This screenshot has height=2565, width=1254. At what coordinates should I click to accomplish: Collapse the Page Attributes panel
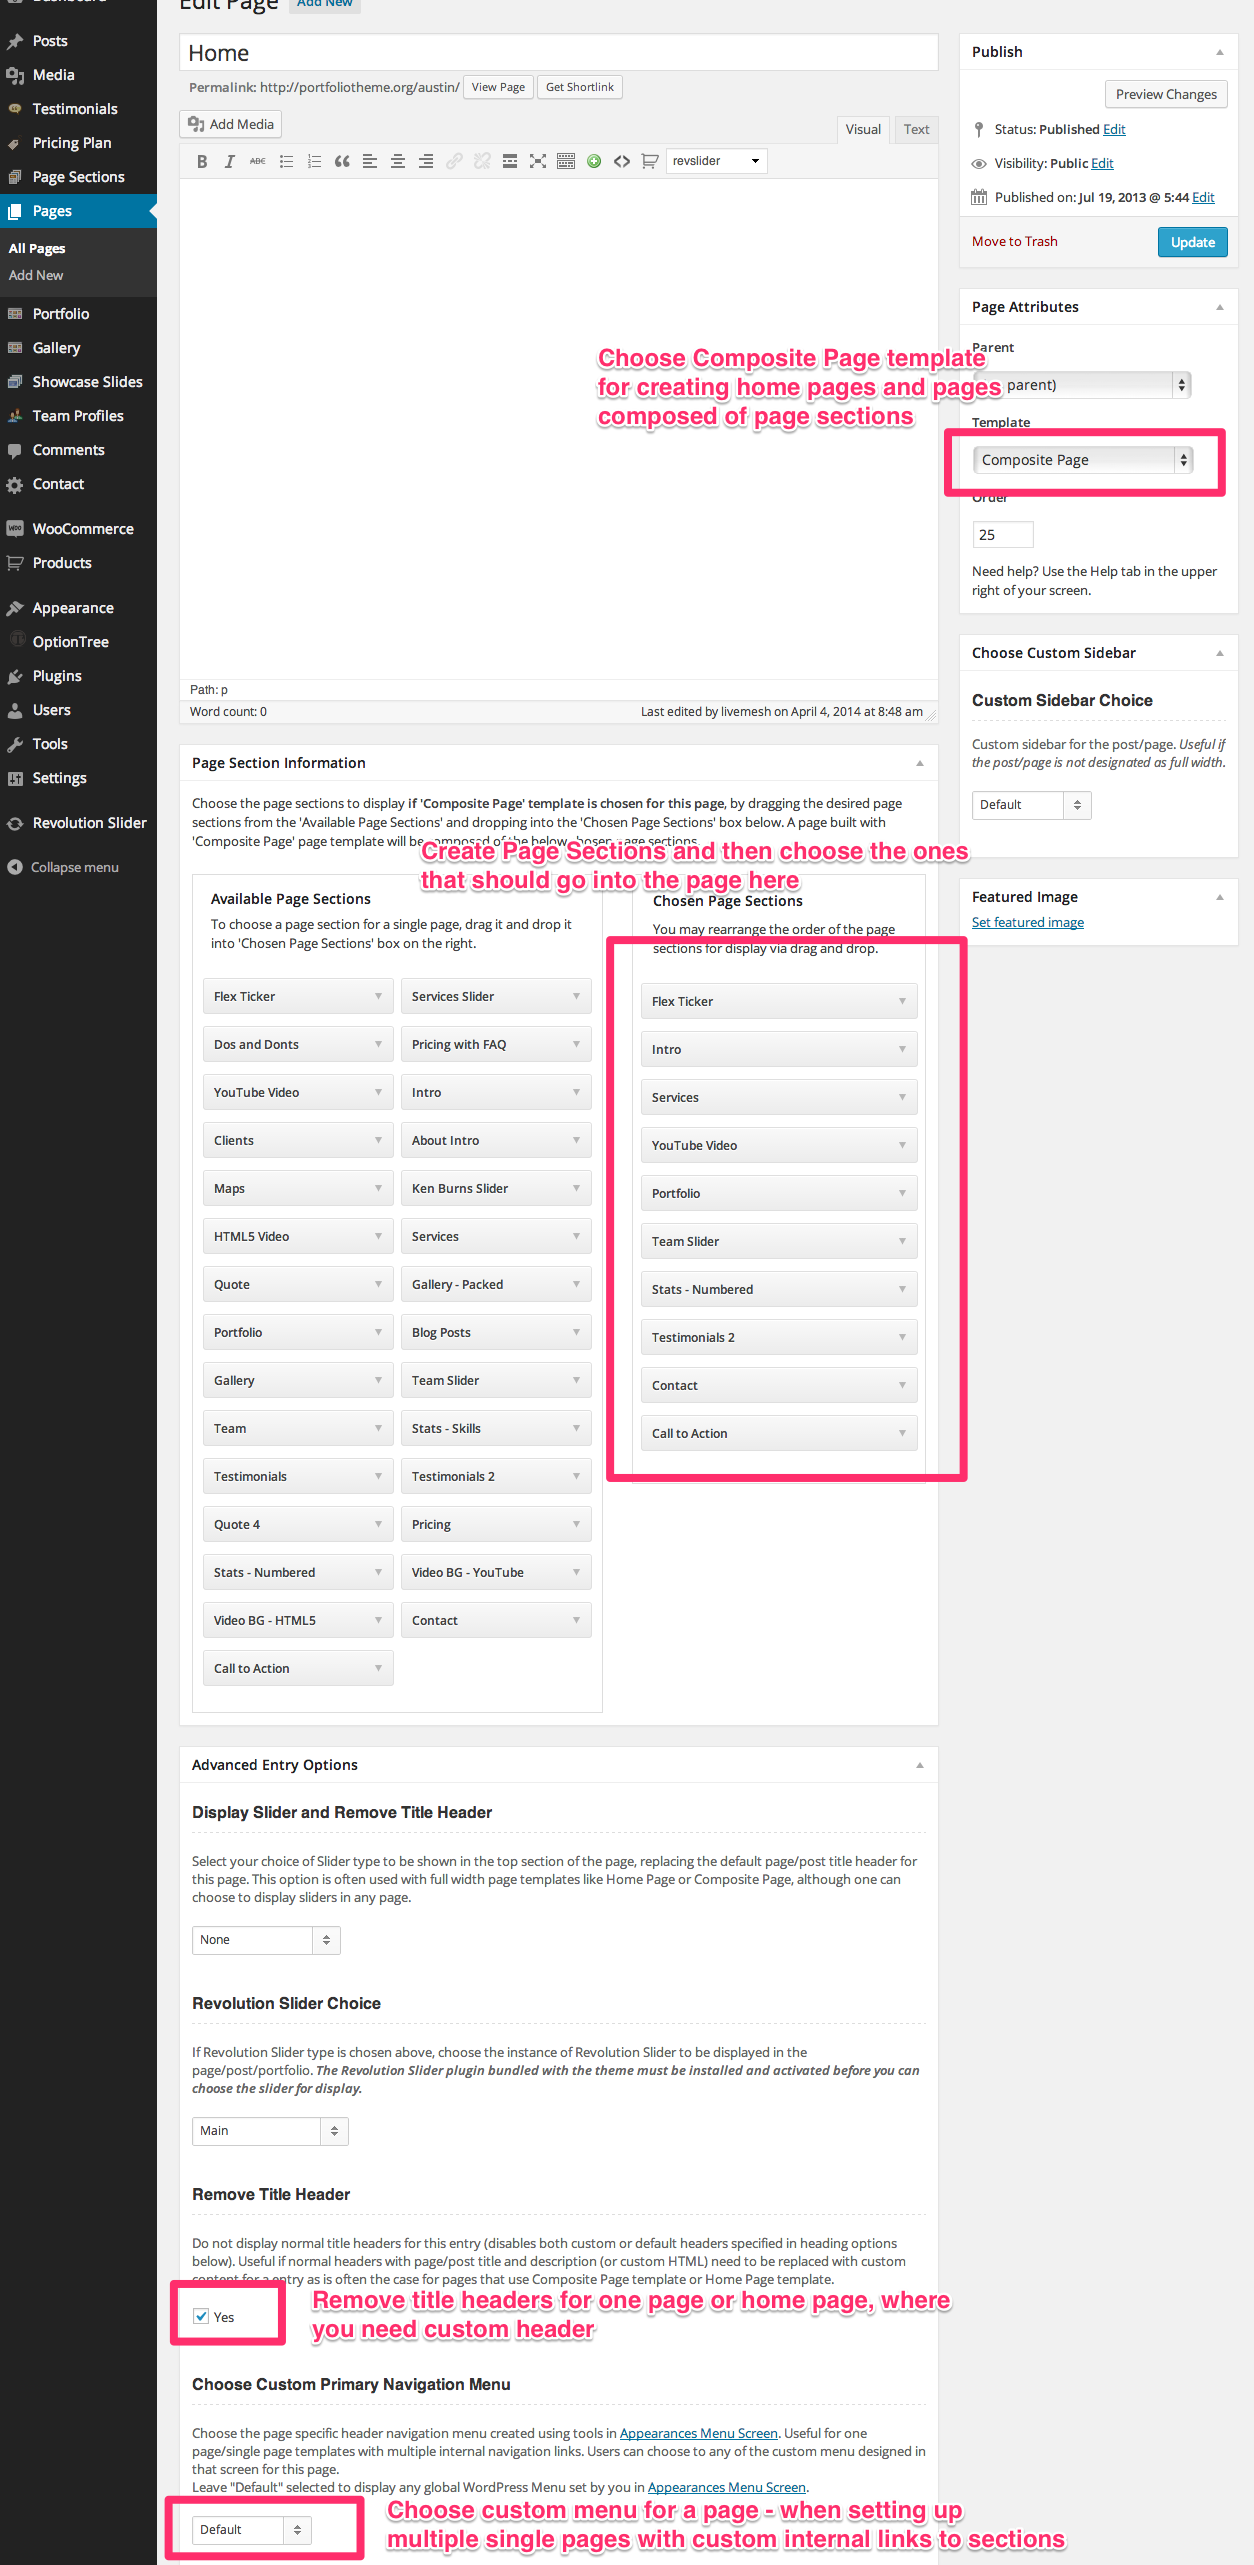(1219, 307)
